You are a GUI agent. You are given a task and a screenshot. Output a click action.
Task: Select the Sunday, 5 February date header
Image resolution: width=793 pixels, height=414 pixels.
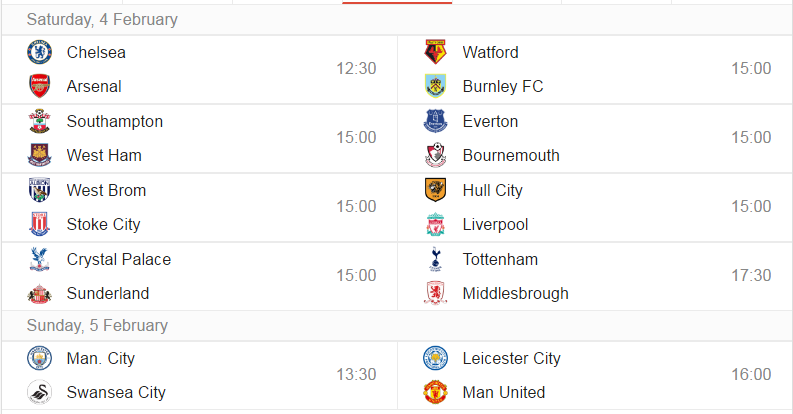(x=97, y=326)
